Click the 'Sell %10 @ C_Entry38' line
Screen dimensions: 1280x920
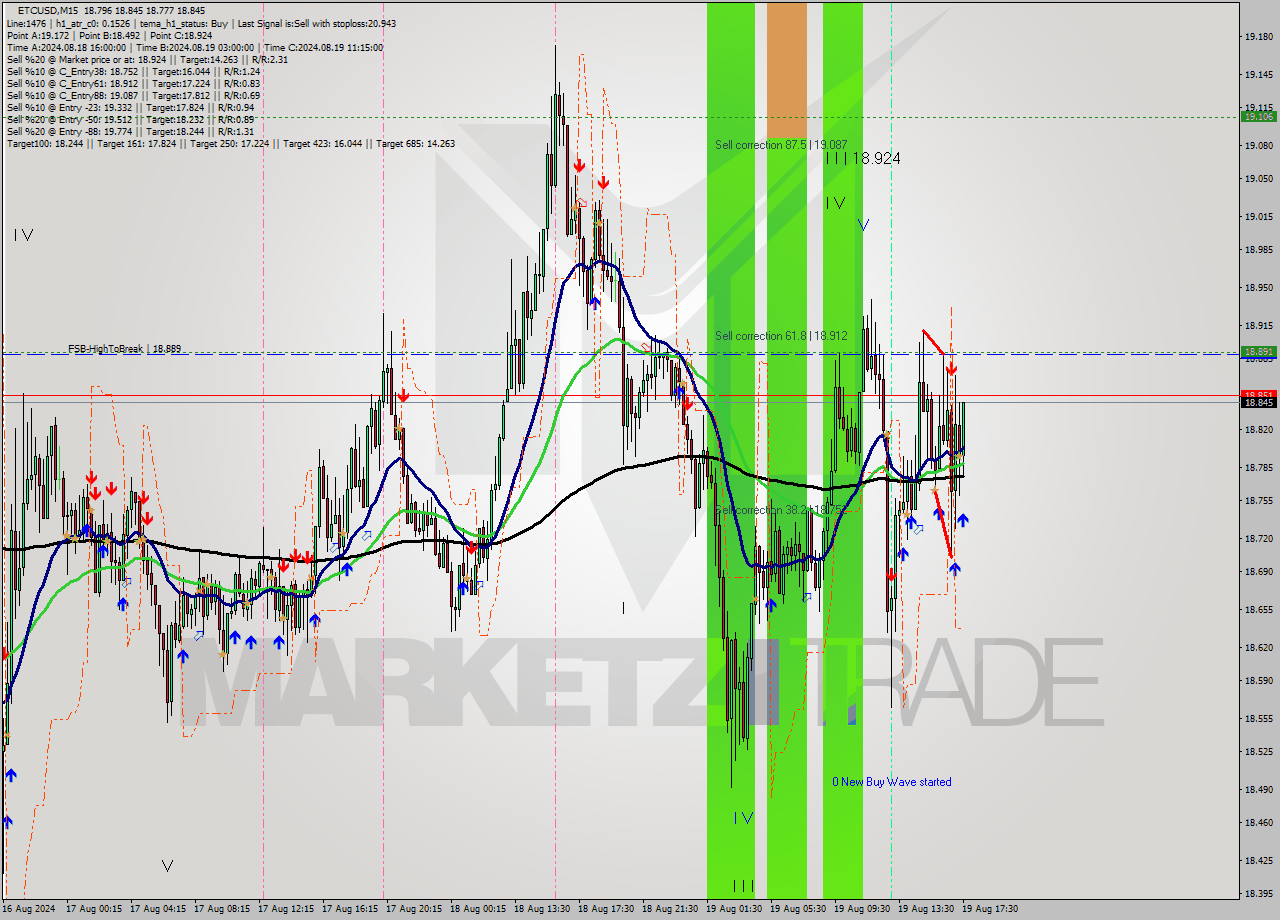point(133,71)
